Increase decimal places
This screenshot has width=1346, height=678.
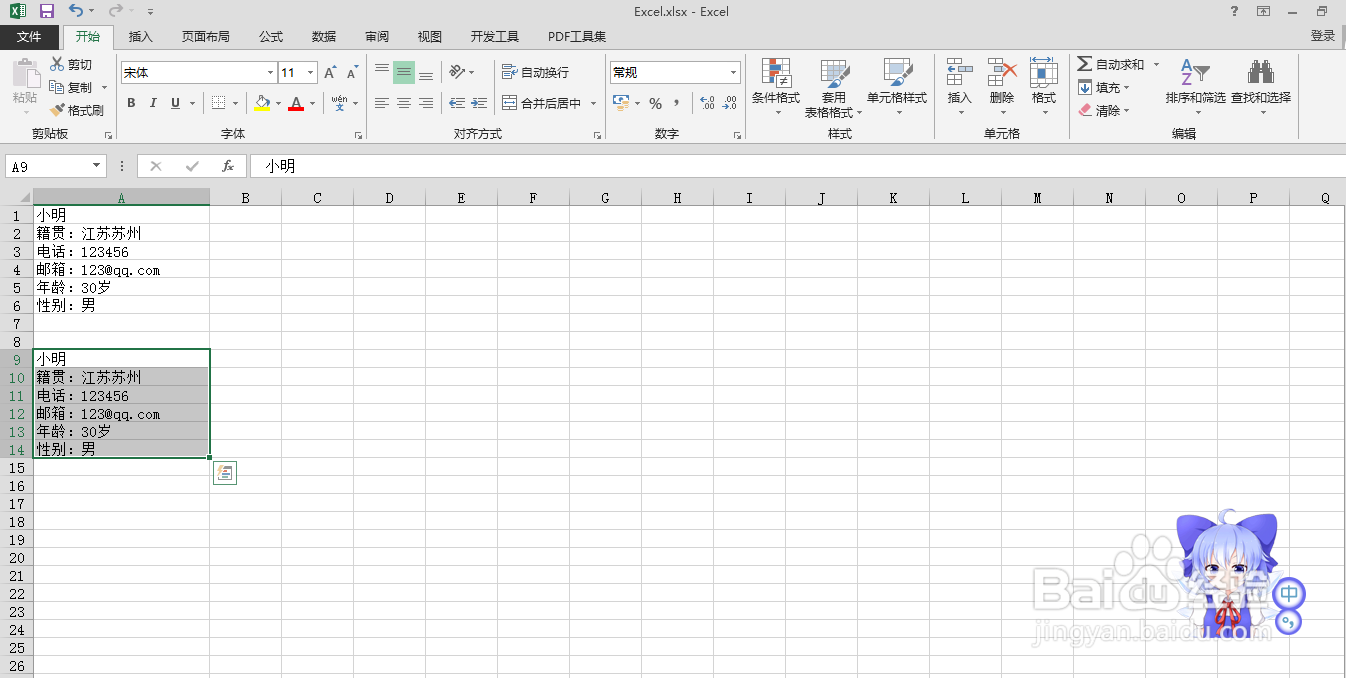pos(707,103)
